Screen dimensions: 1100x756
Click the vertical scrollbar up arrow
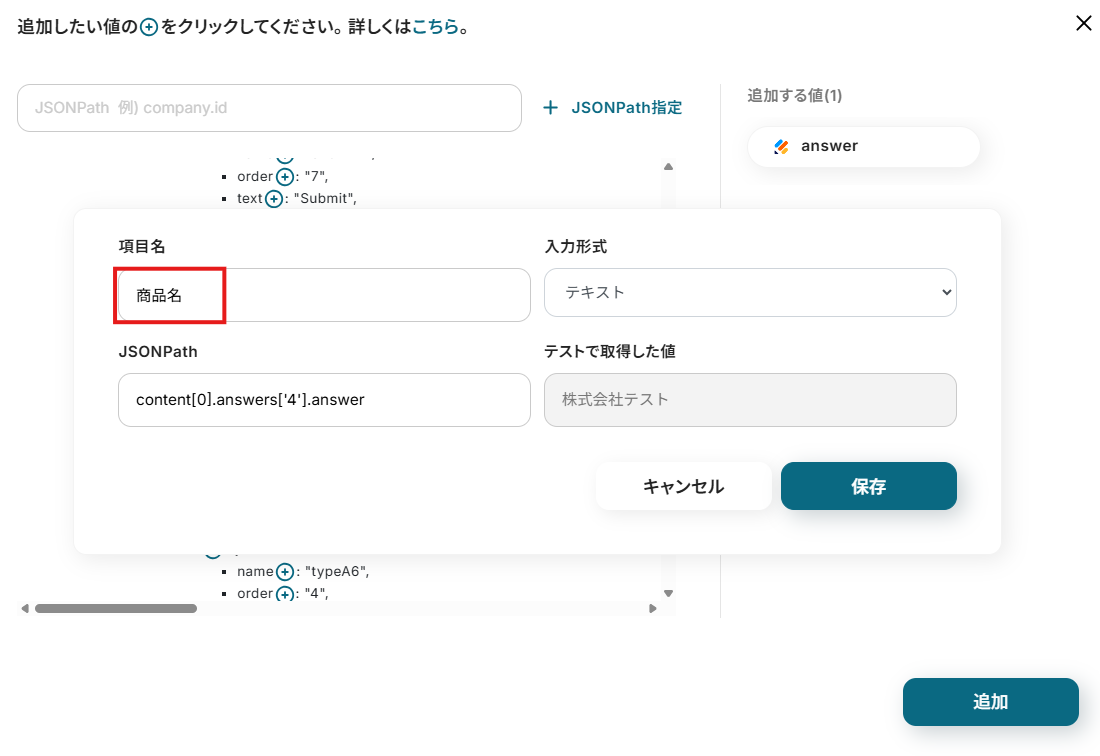669,167
